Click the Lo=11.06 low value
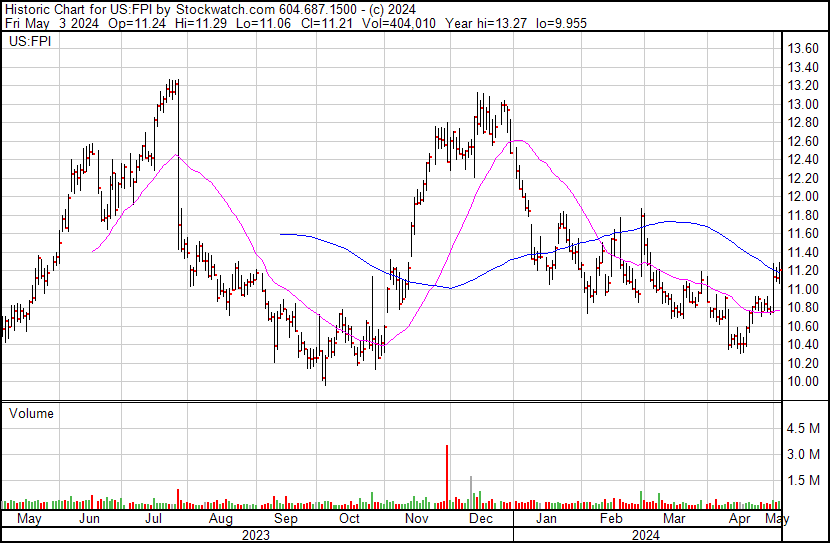Image resolution: width=830 pixels, height=543 pixels. [264, 23]
